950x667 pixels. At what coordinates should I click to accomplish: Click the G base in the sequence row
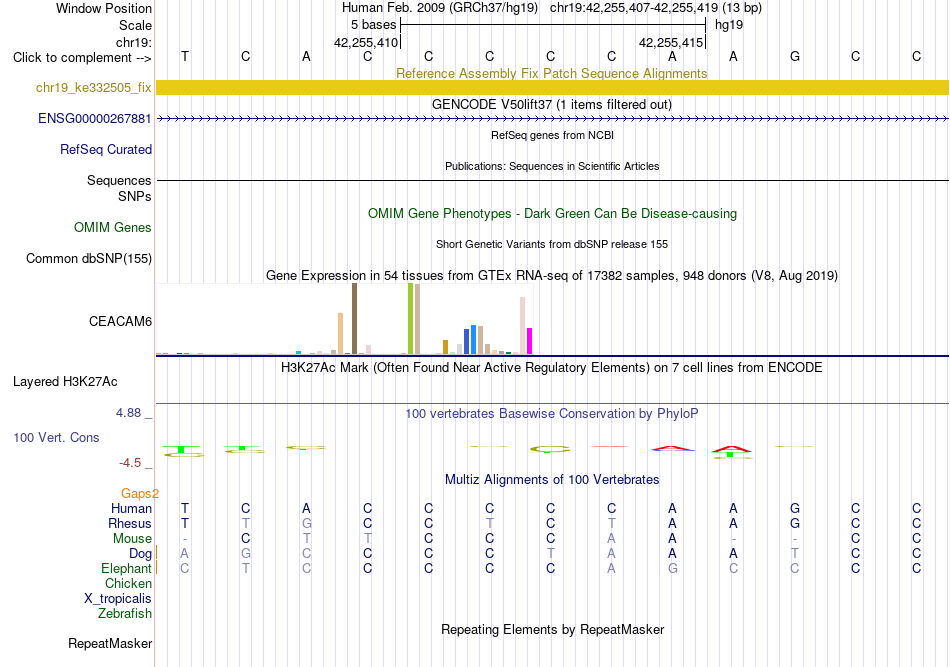795,57
